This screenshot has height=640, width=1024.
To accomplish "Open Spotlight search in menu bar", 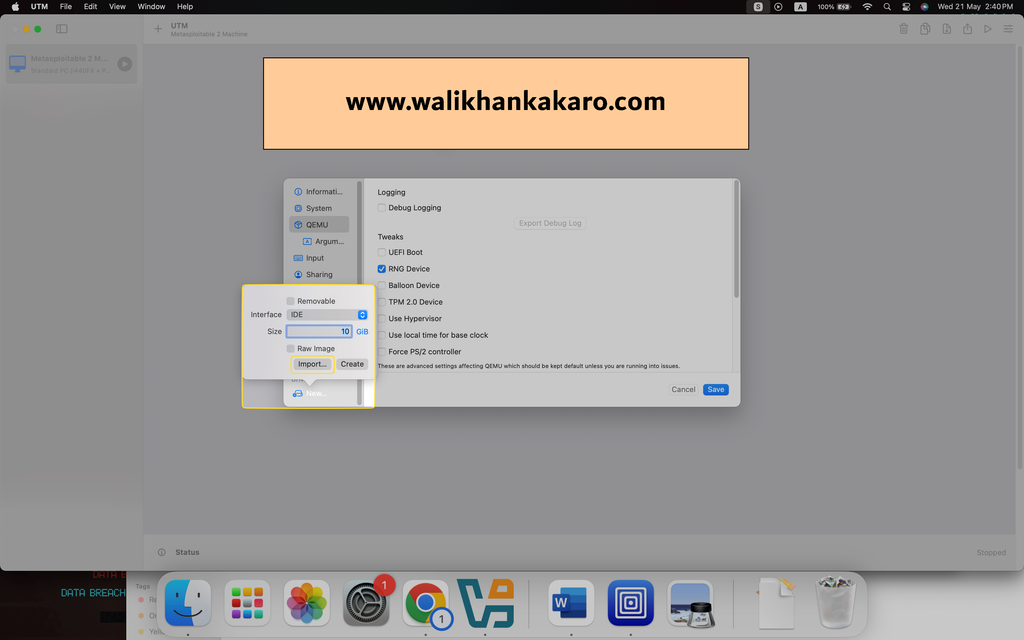I will coord(887,7).
